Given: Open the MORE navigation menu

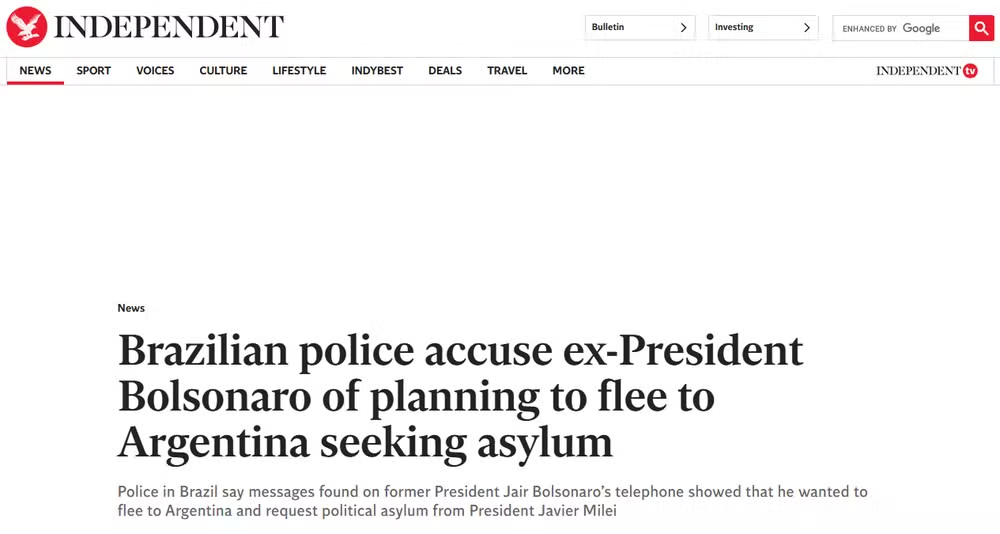Looking at the screenshot, I should point(568,71).
